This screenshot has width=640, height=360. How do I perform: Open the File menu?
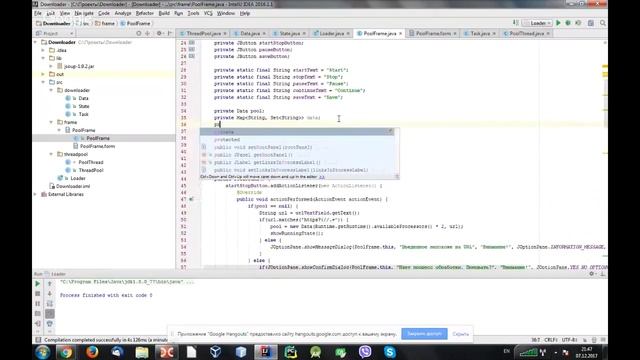tap(38, 13)
